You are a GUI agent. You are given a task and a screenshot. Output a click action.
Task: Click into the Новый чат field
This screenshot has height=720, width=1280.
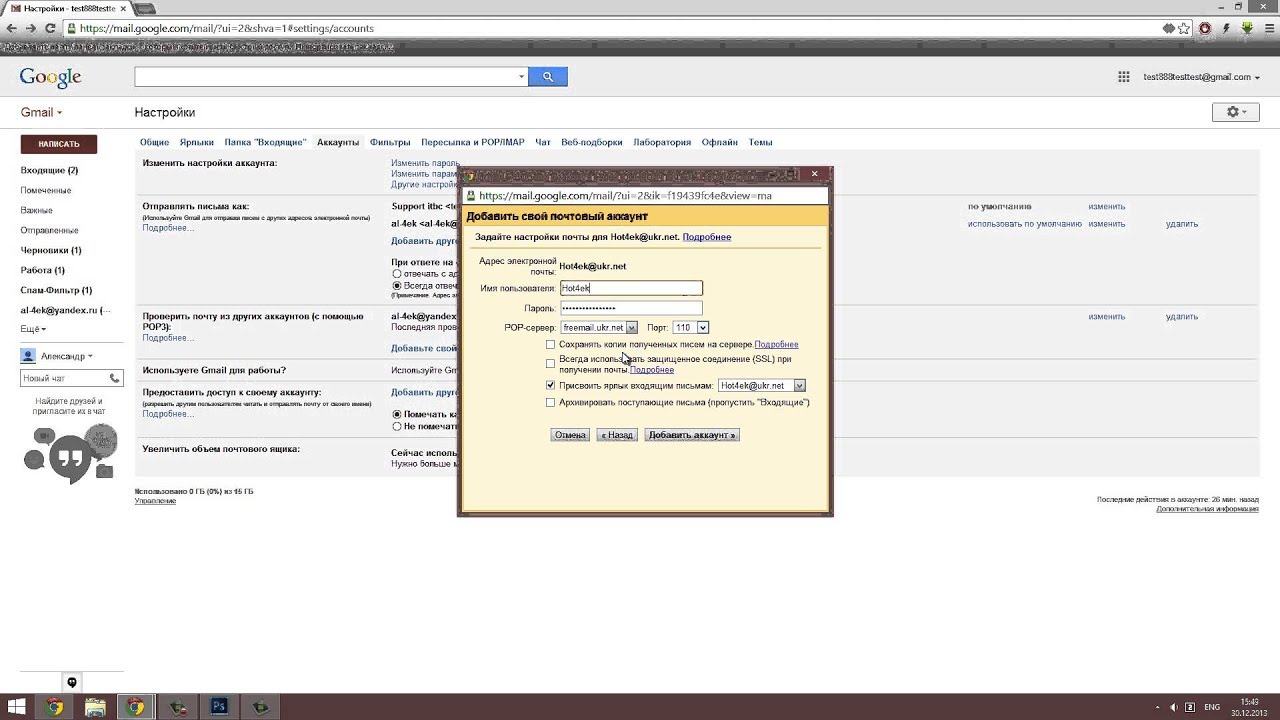[65, 378]
